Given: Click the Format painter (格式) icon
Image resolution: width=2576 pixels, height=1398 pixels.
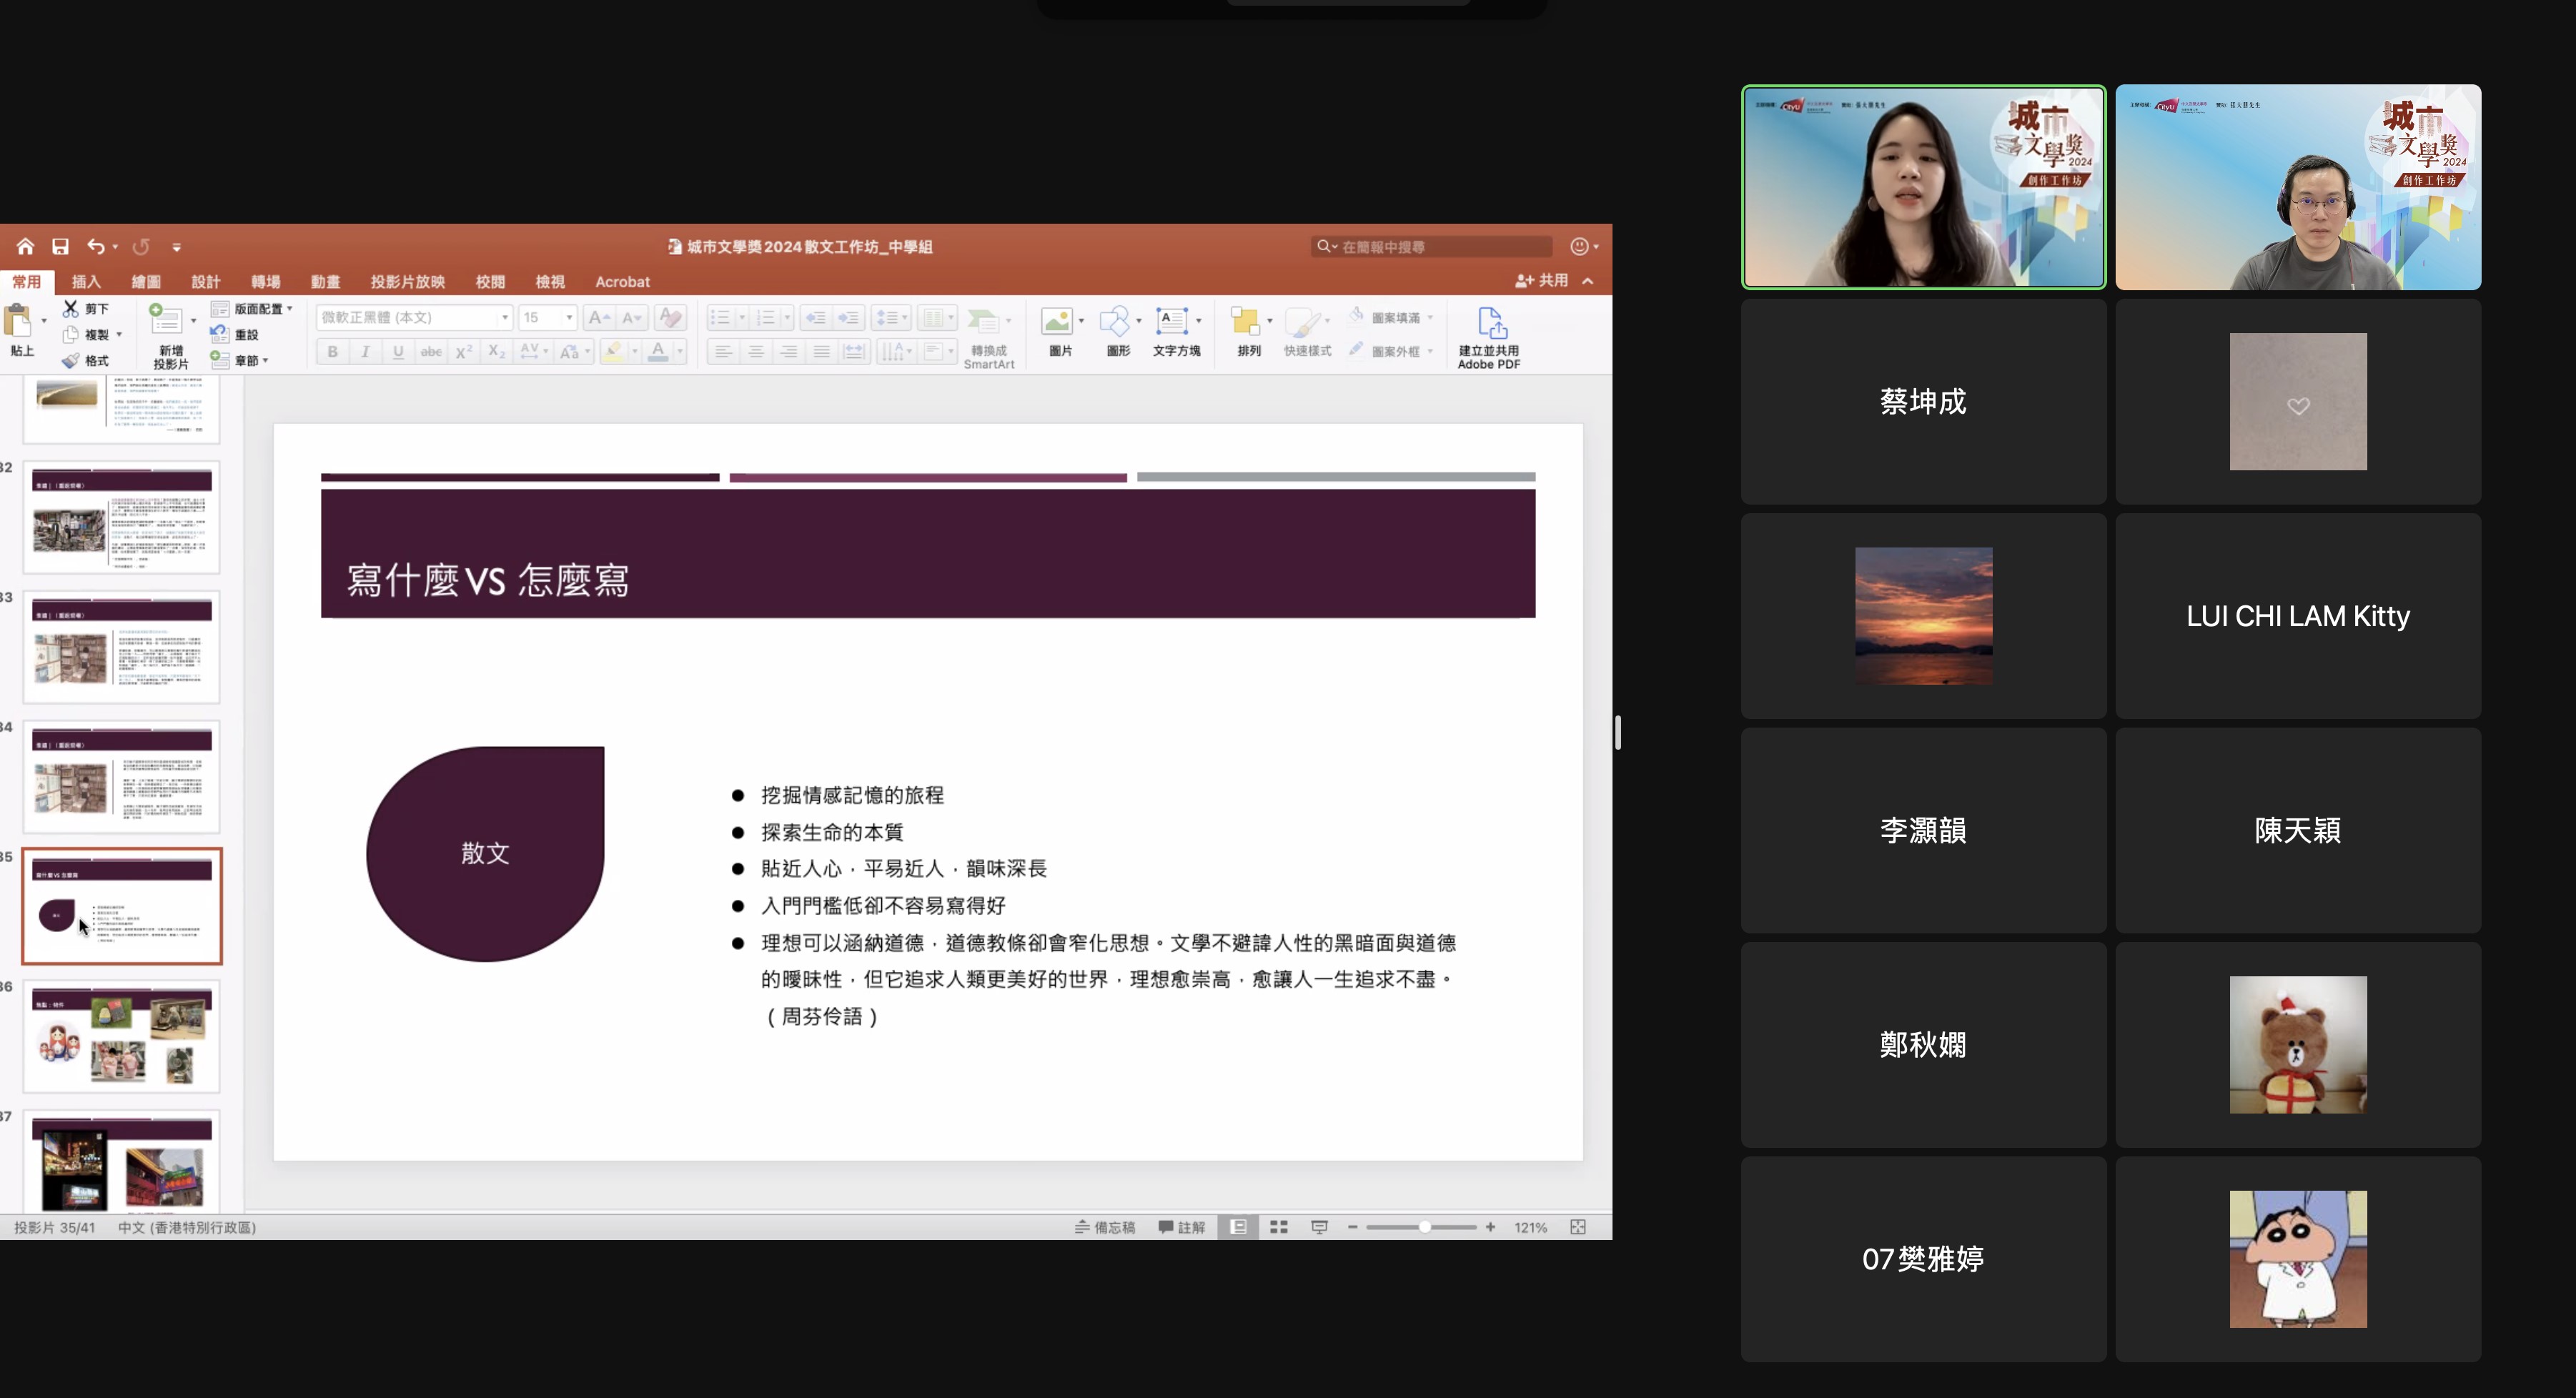Looking at the screenshot, I should pos(70,360).
